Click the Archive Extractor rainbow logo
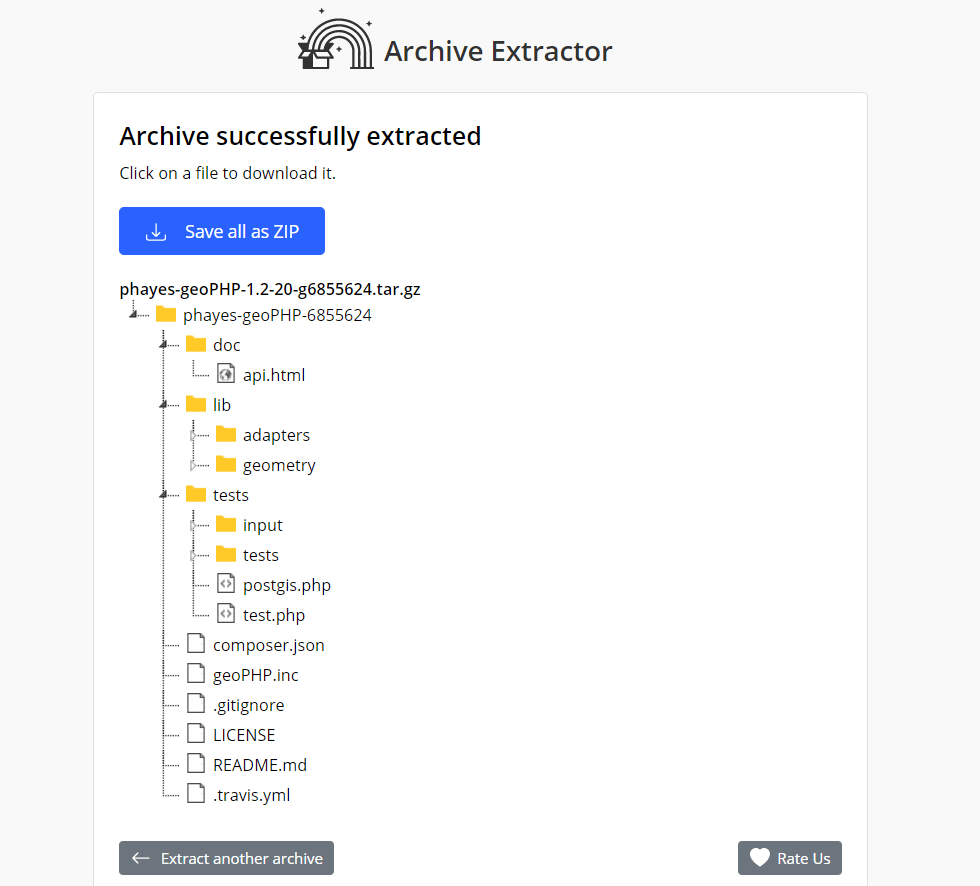 click(x=334, y=41)
